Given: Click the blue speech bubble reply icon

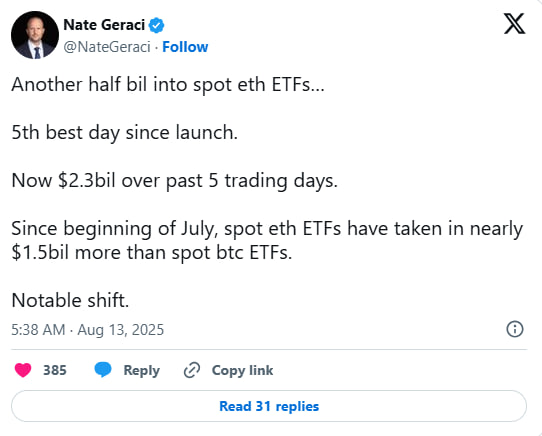Looking at the screenshot, I should coord(103,370).
